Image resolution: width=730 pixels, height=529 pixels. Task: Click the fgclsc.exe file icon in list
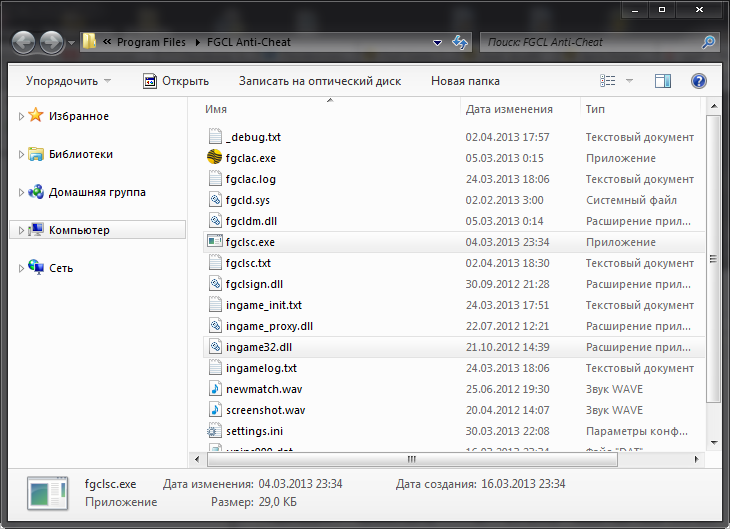tap(215, 241)
